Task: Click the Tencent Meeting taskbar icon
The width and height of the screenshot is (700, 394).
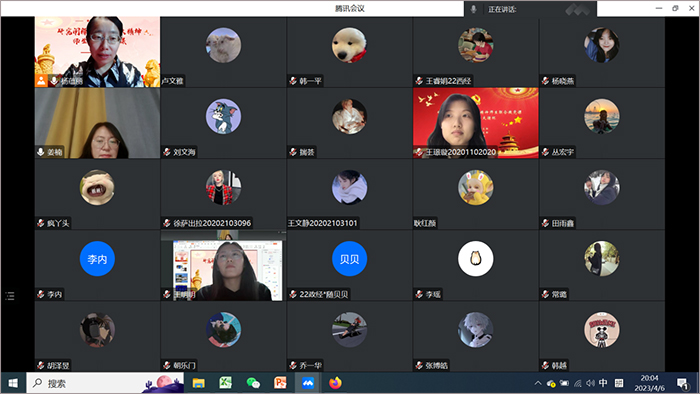Action: 308,383
